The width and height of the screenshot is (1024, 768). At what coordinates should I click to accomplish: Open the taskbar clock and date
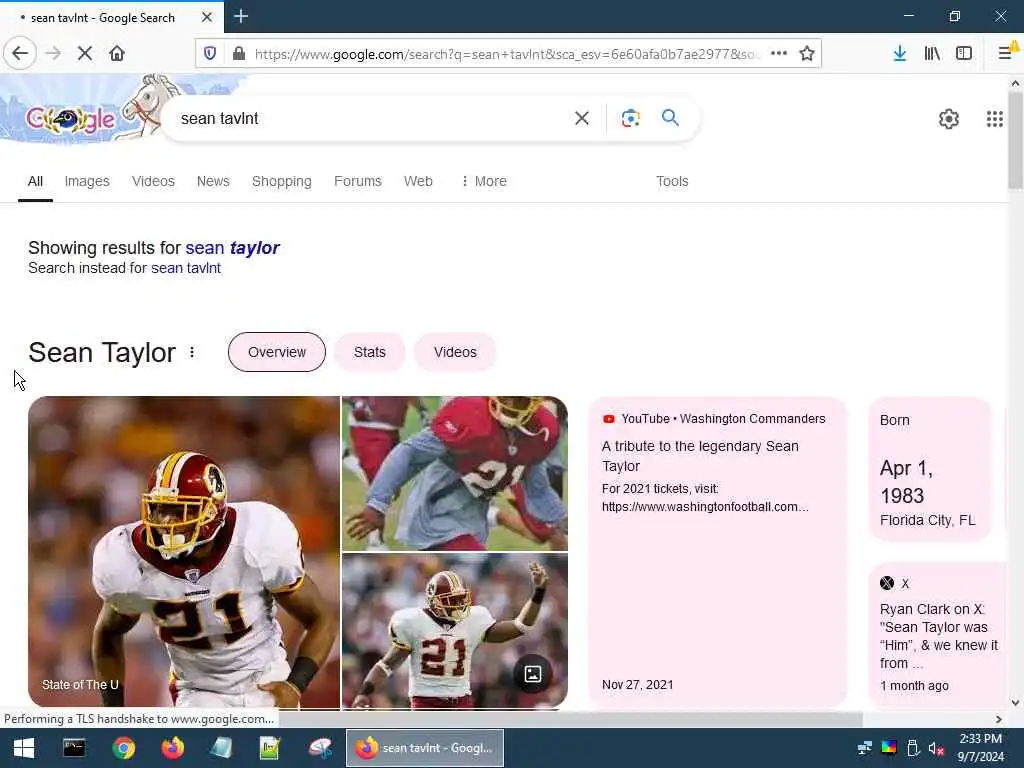coord(980,748)
